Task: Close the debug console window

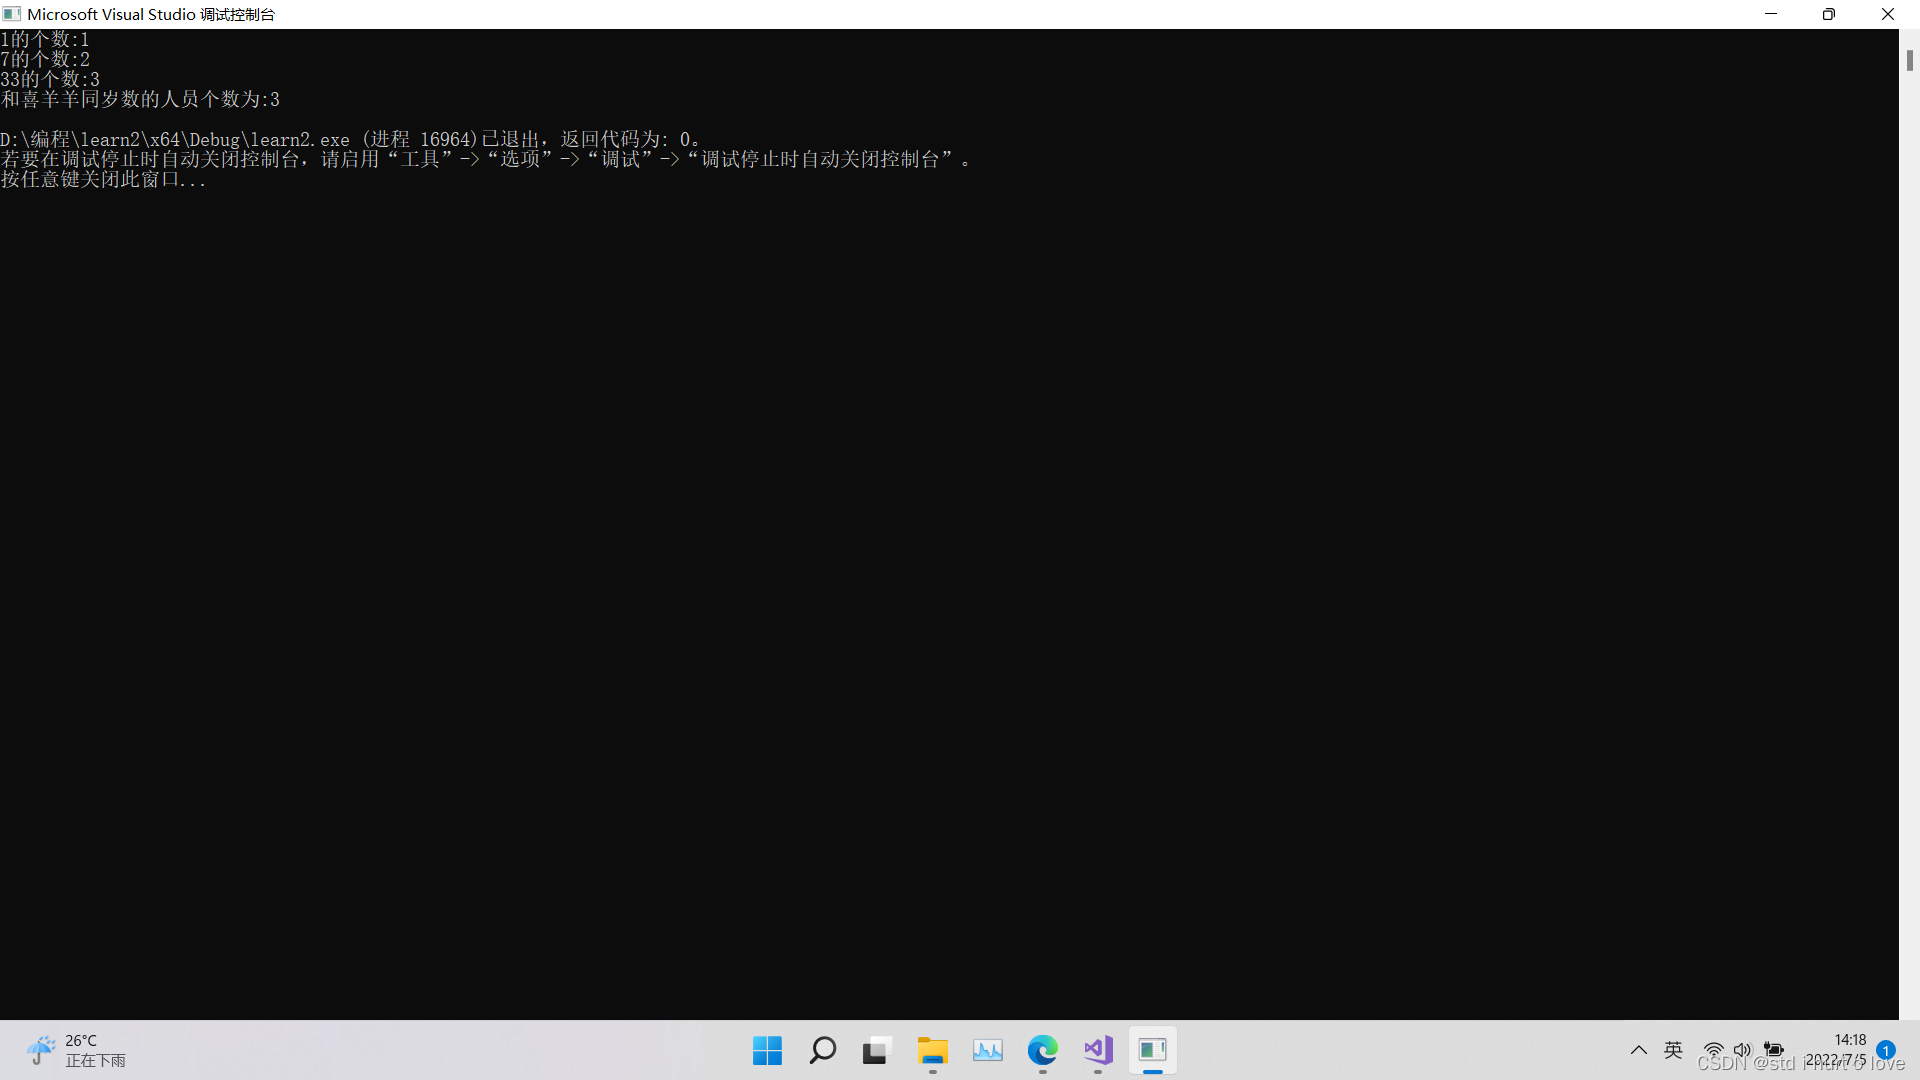Action: coord(1888,14)
